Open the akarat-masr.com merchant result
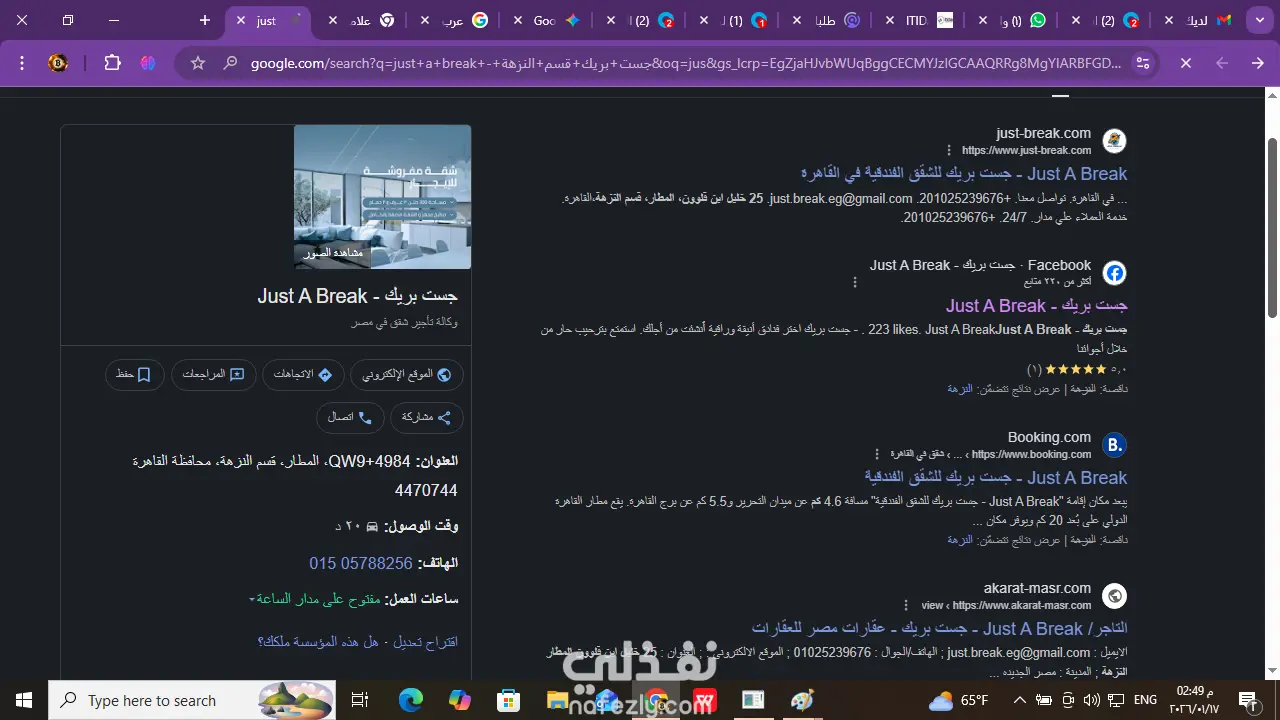The height and width of the screenshot is (720, 1280). (939, 629)
